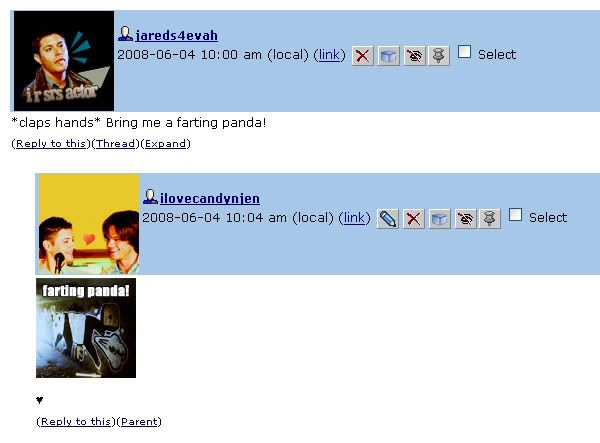
Task: Delete jareds4evah's comment with red X icon
Action: 362,56
